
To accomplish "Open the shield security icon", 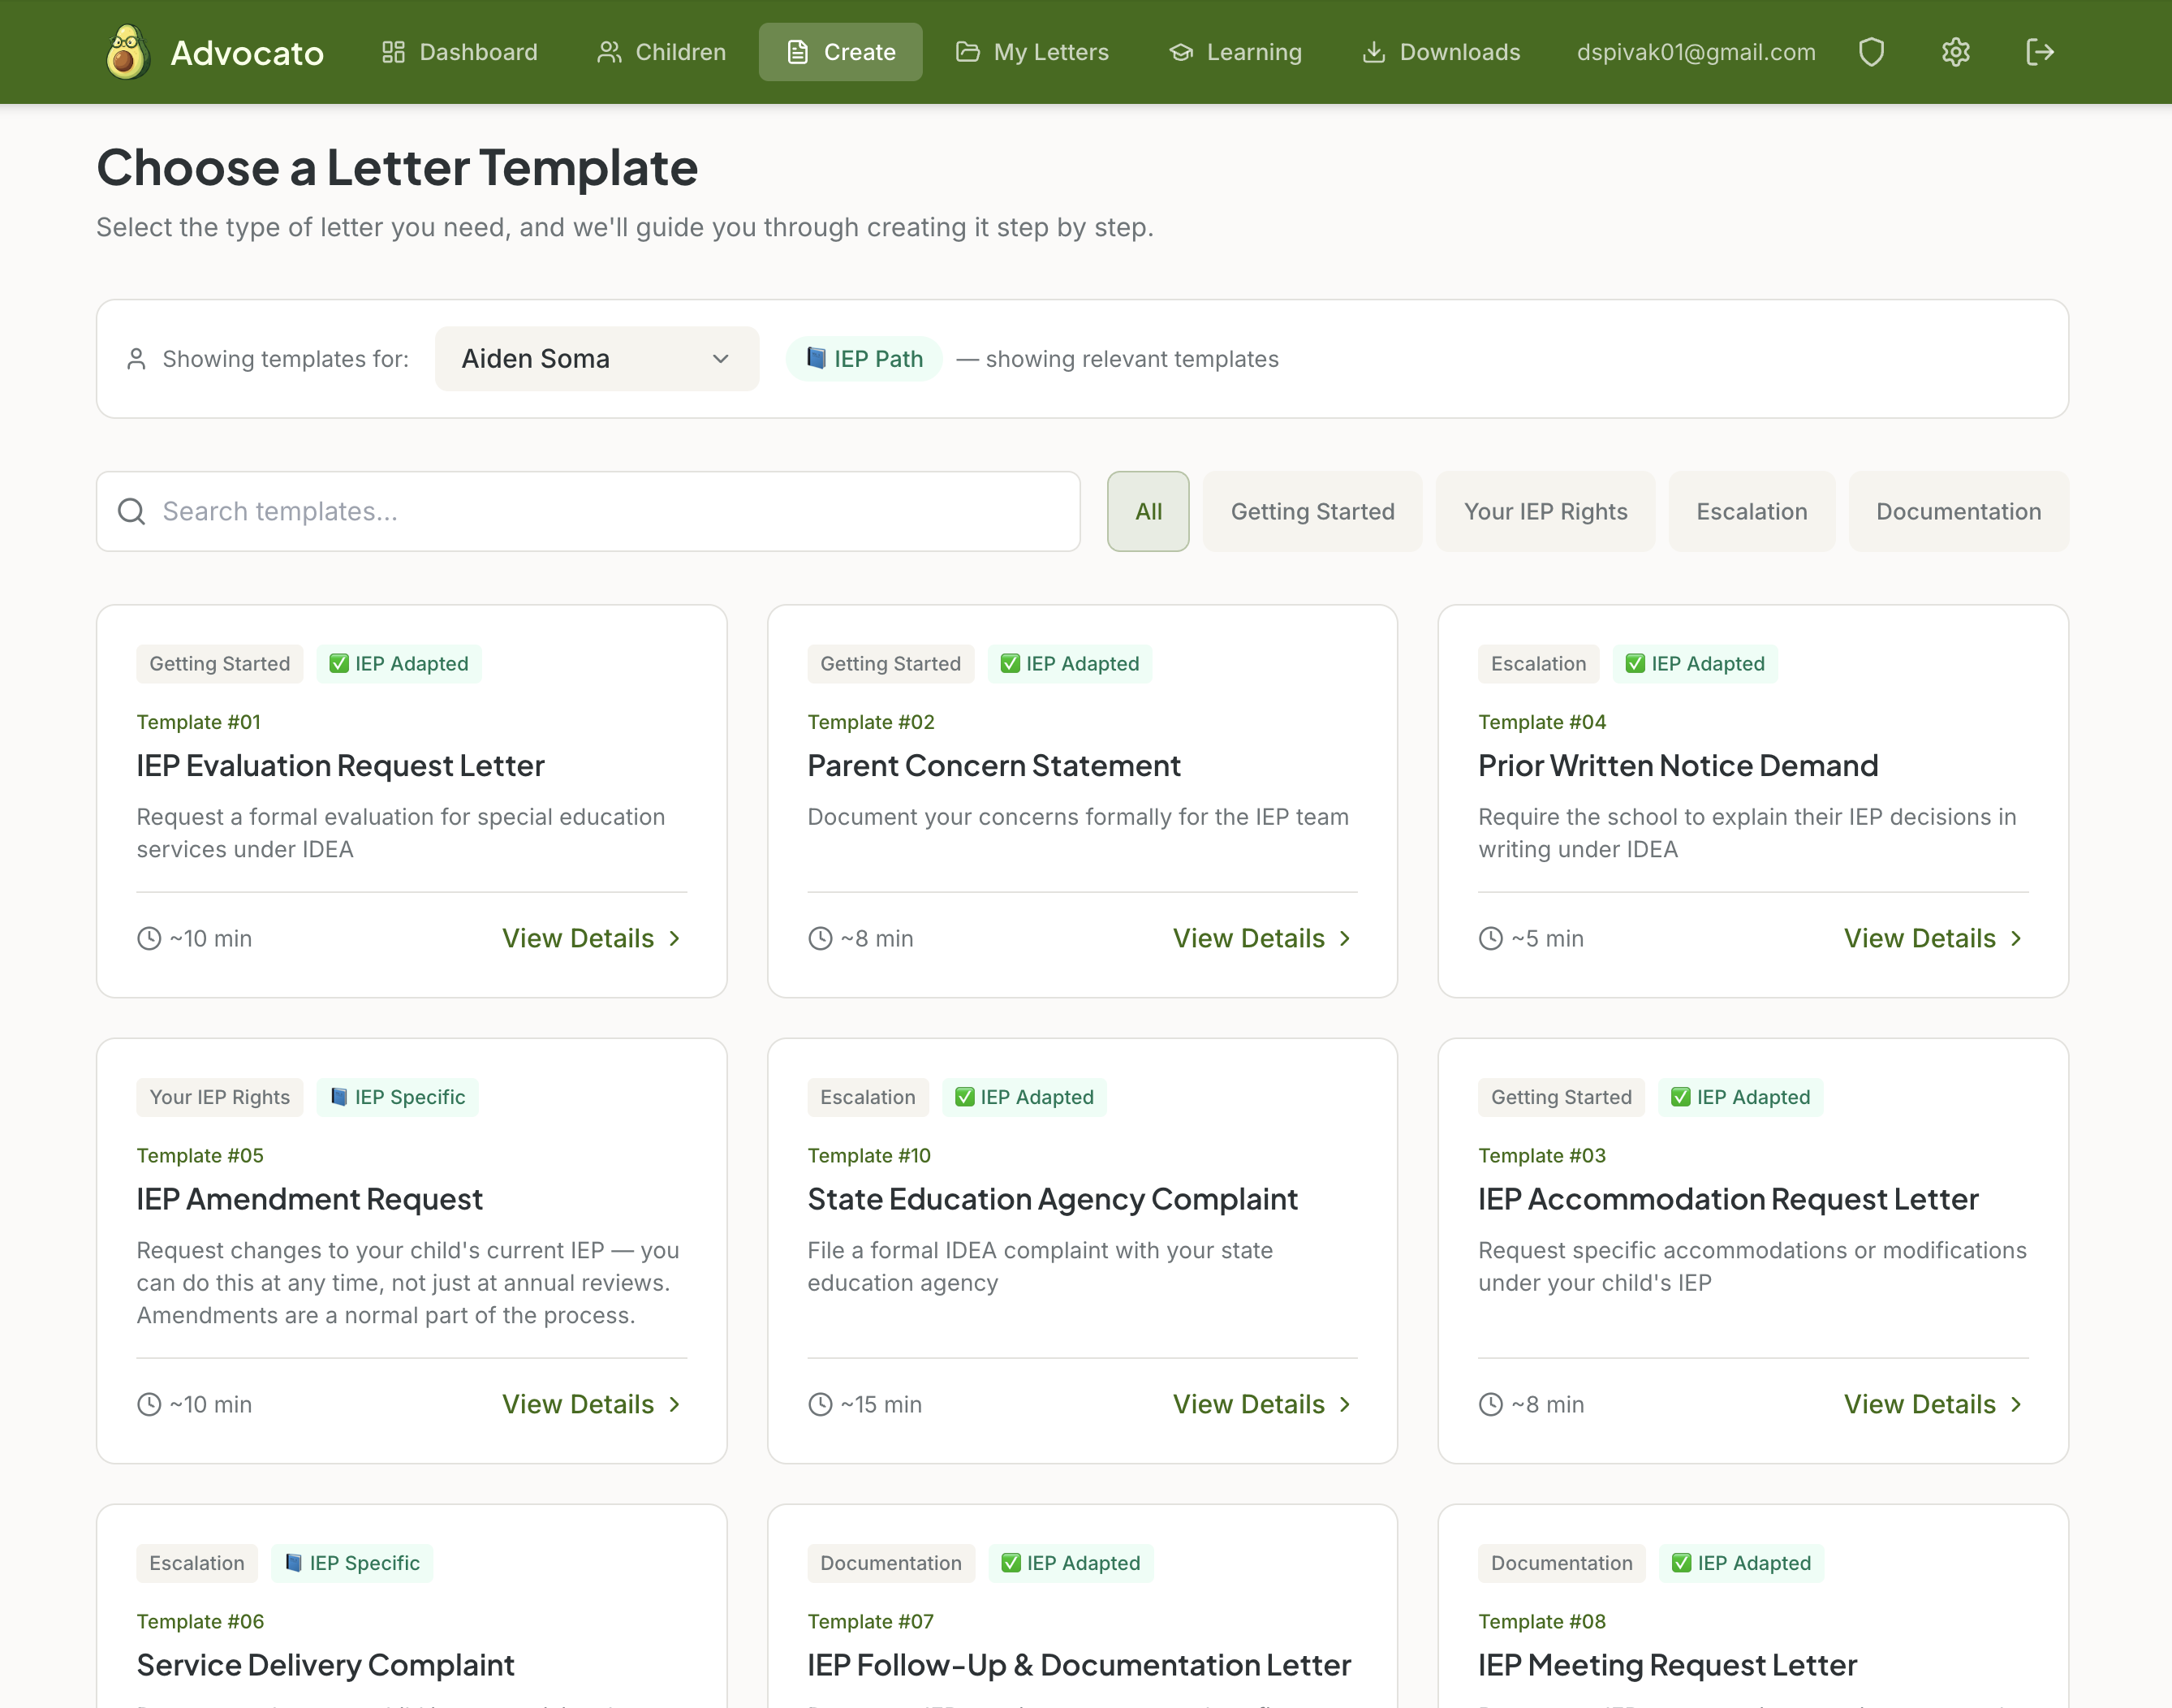I will (1871, 51).
